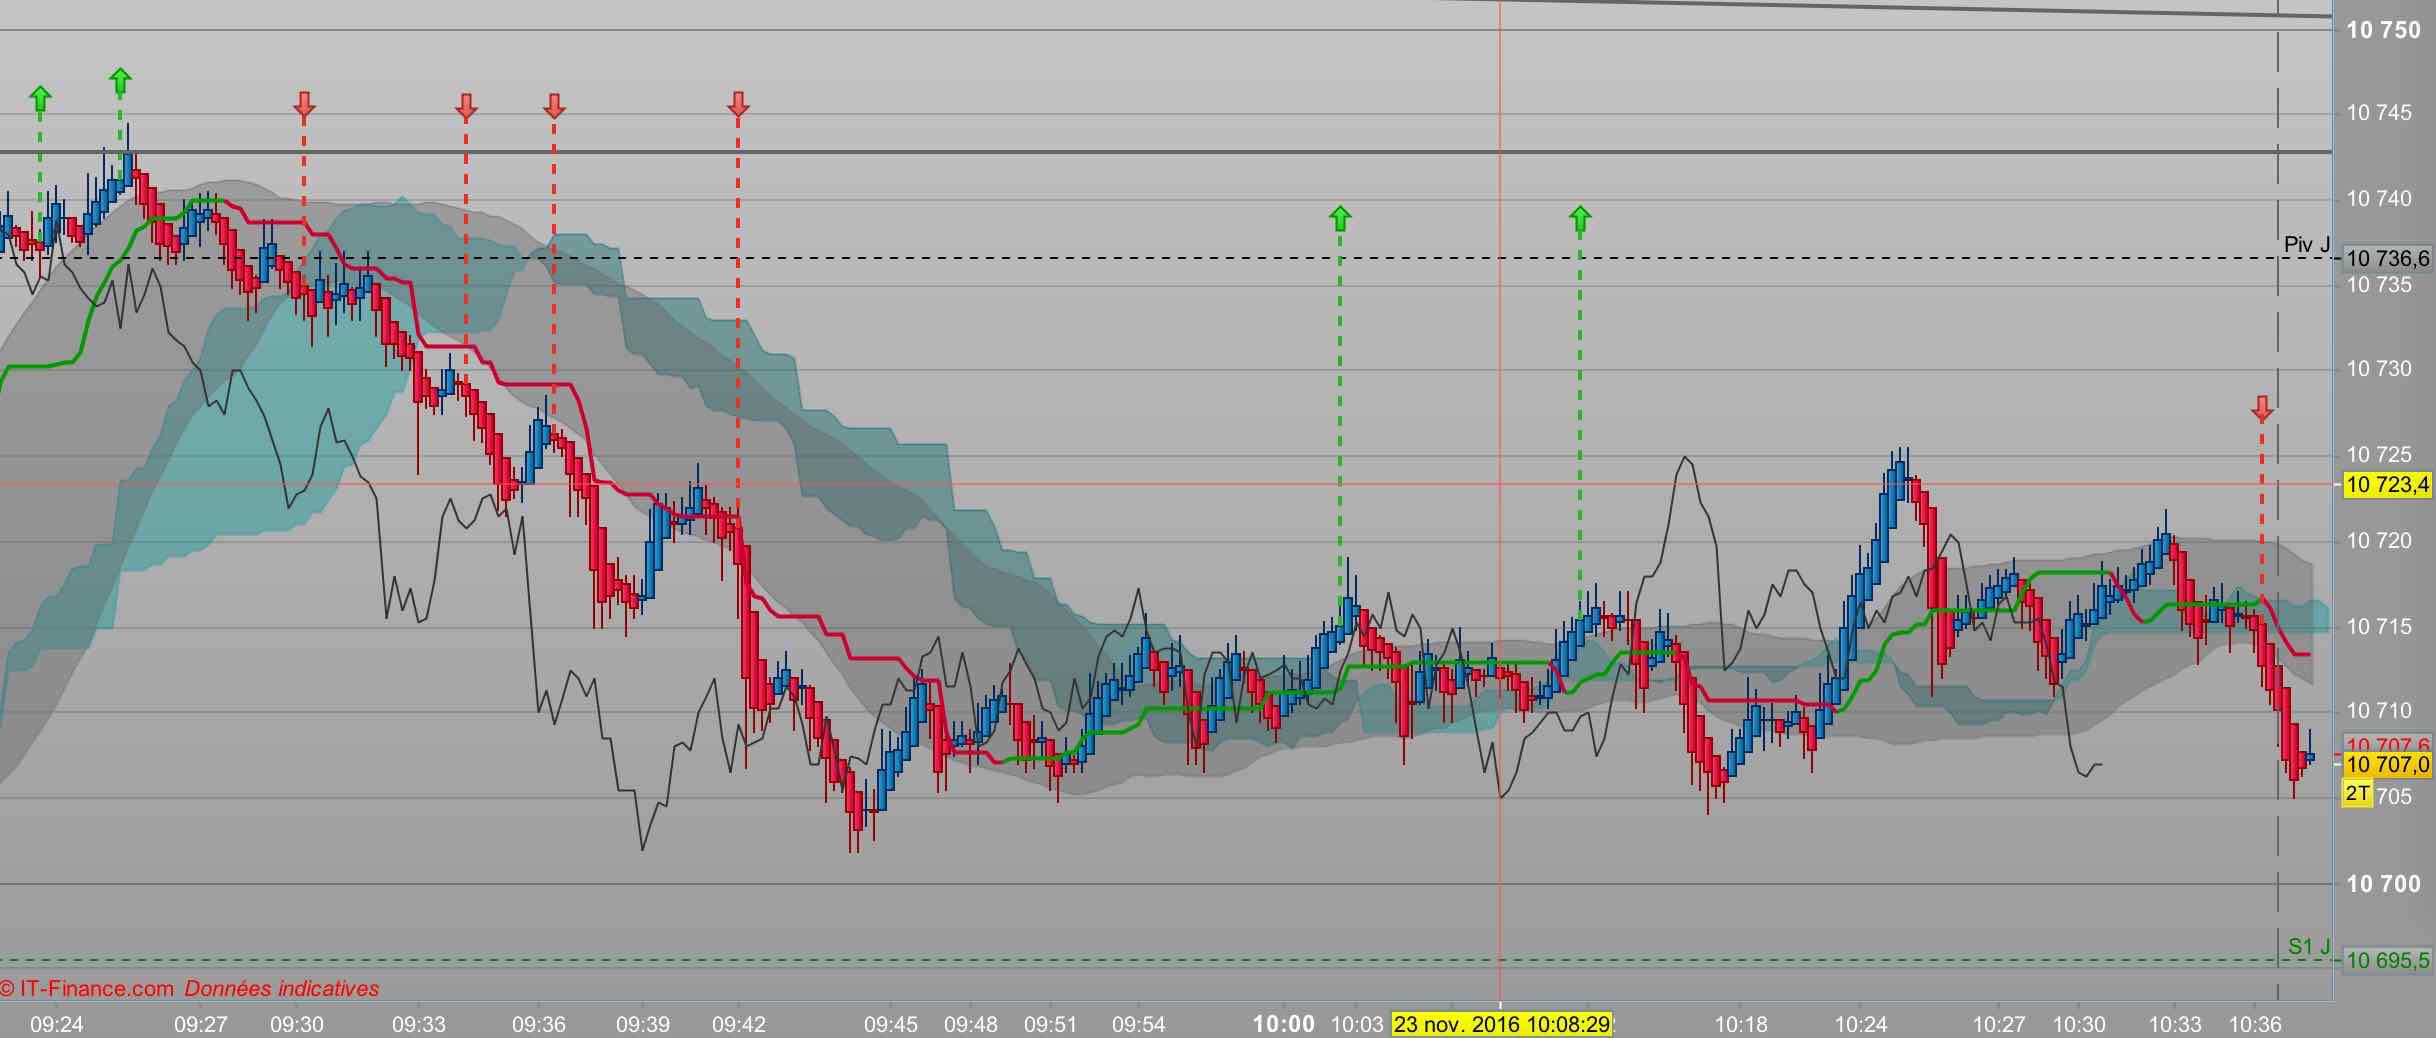Viewport: 2436px width, 1038px height.
Task: Click the first green up-arrow signal near 09:24
Action: (x=40, y=98)
